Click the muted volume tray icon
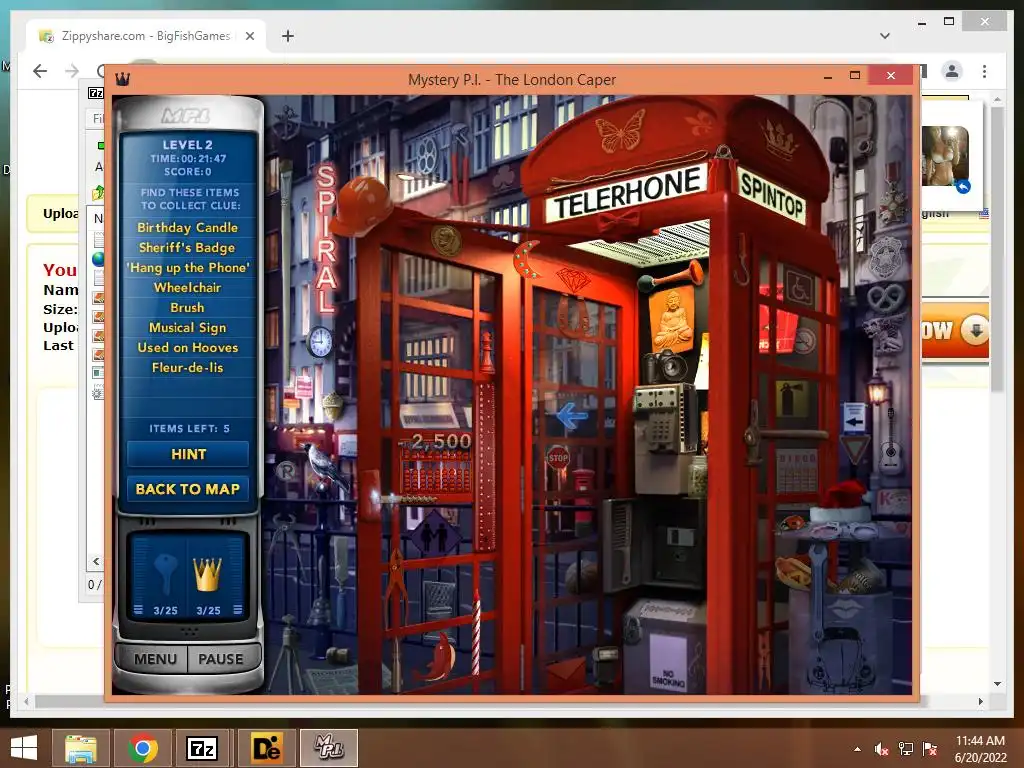The image size is (1024, 768). click(x=882, y=749)
